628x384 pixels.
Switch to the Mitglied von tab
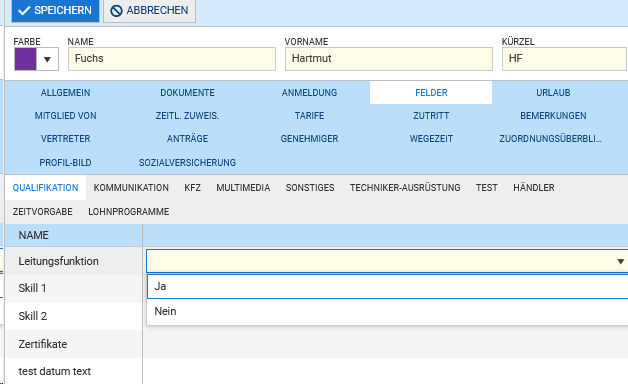click(66, 116)
